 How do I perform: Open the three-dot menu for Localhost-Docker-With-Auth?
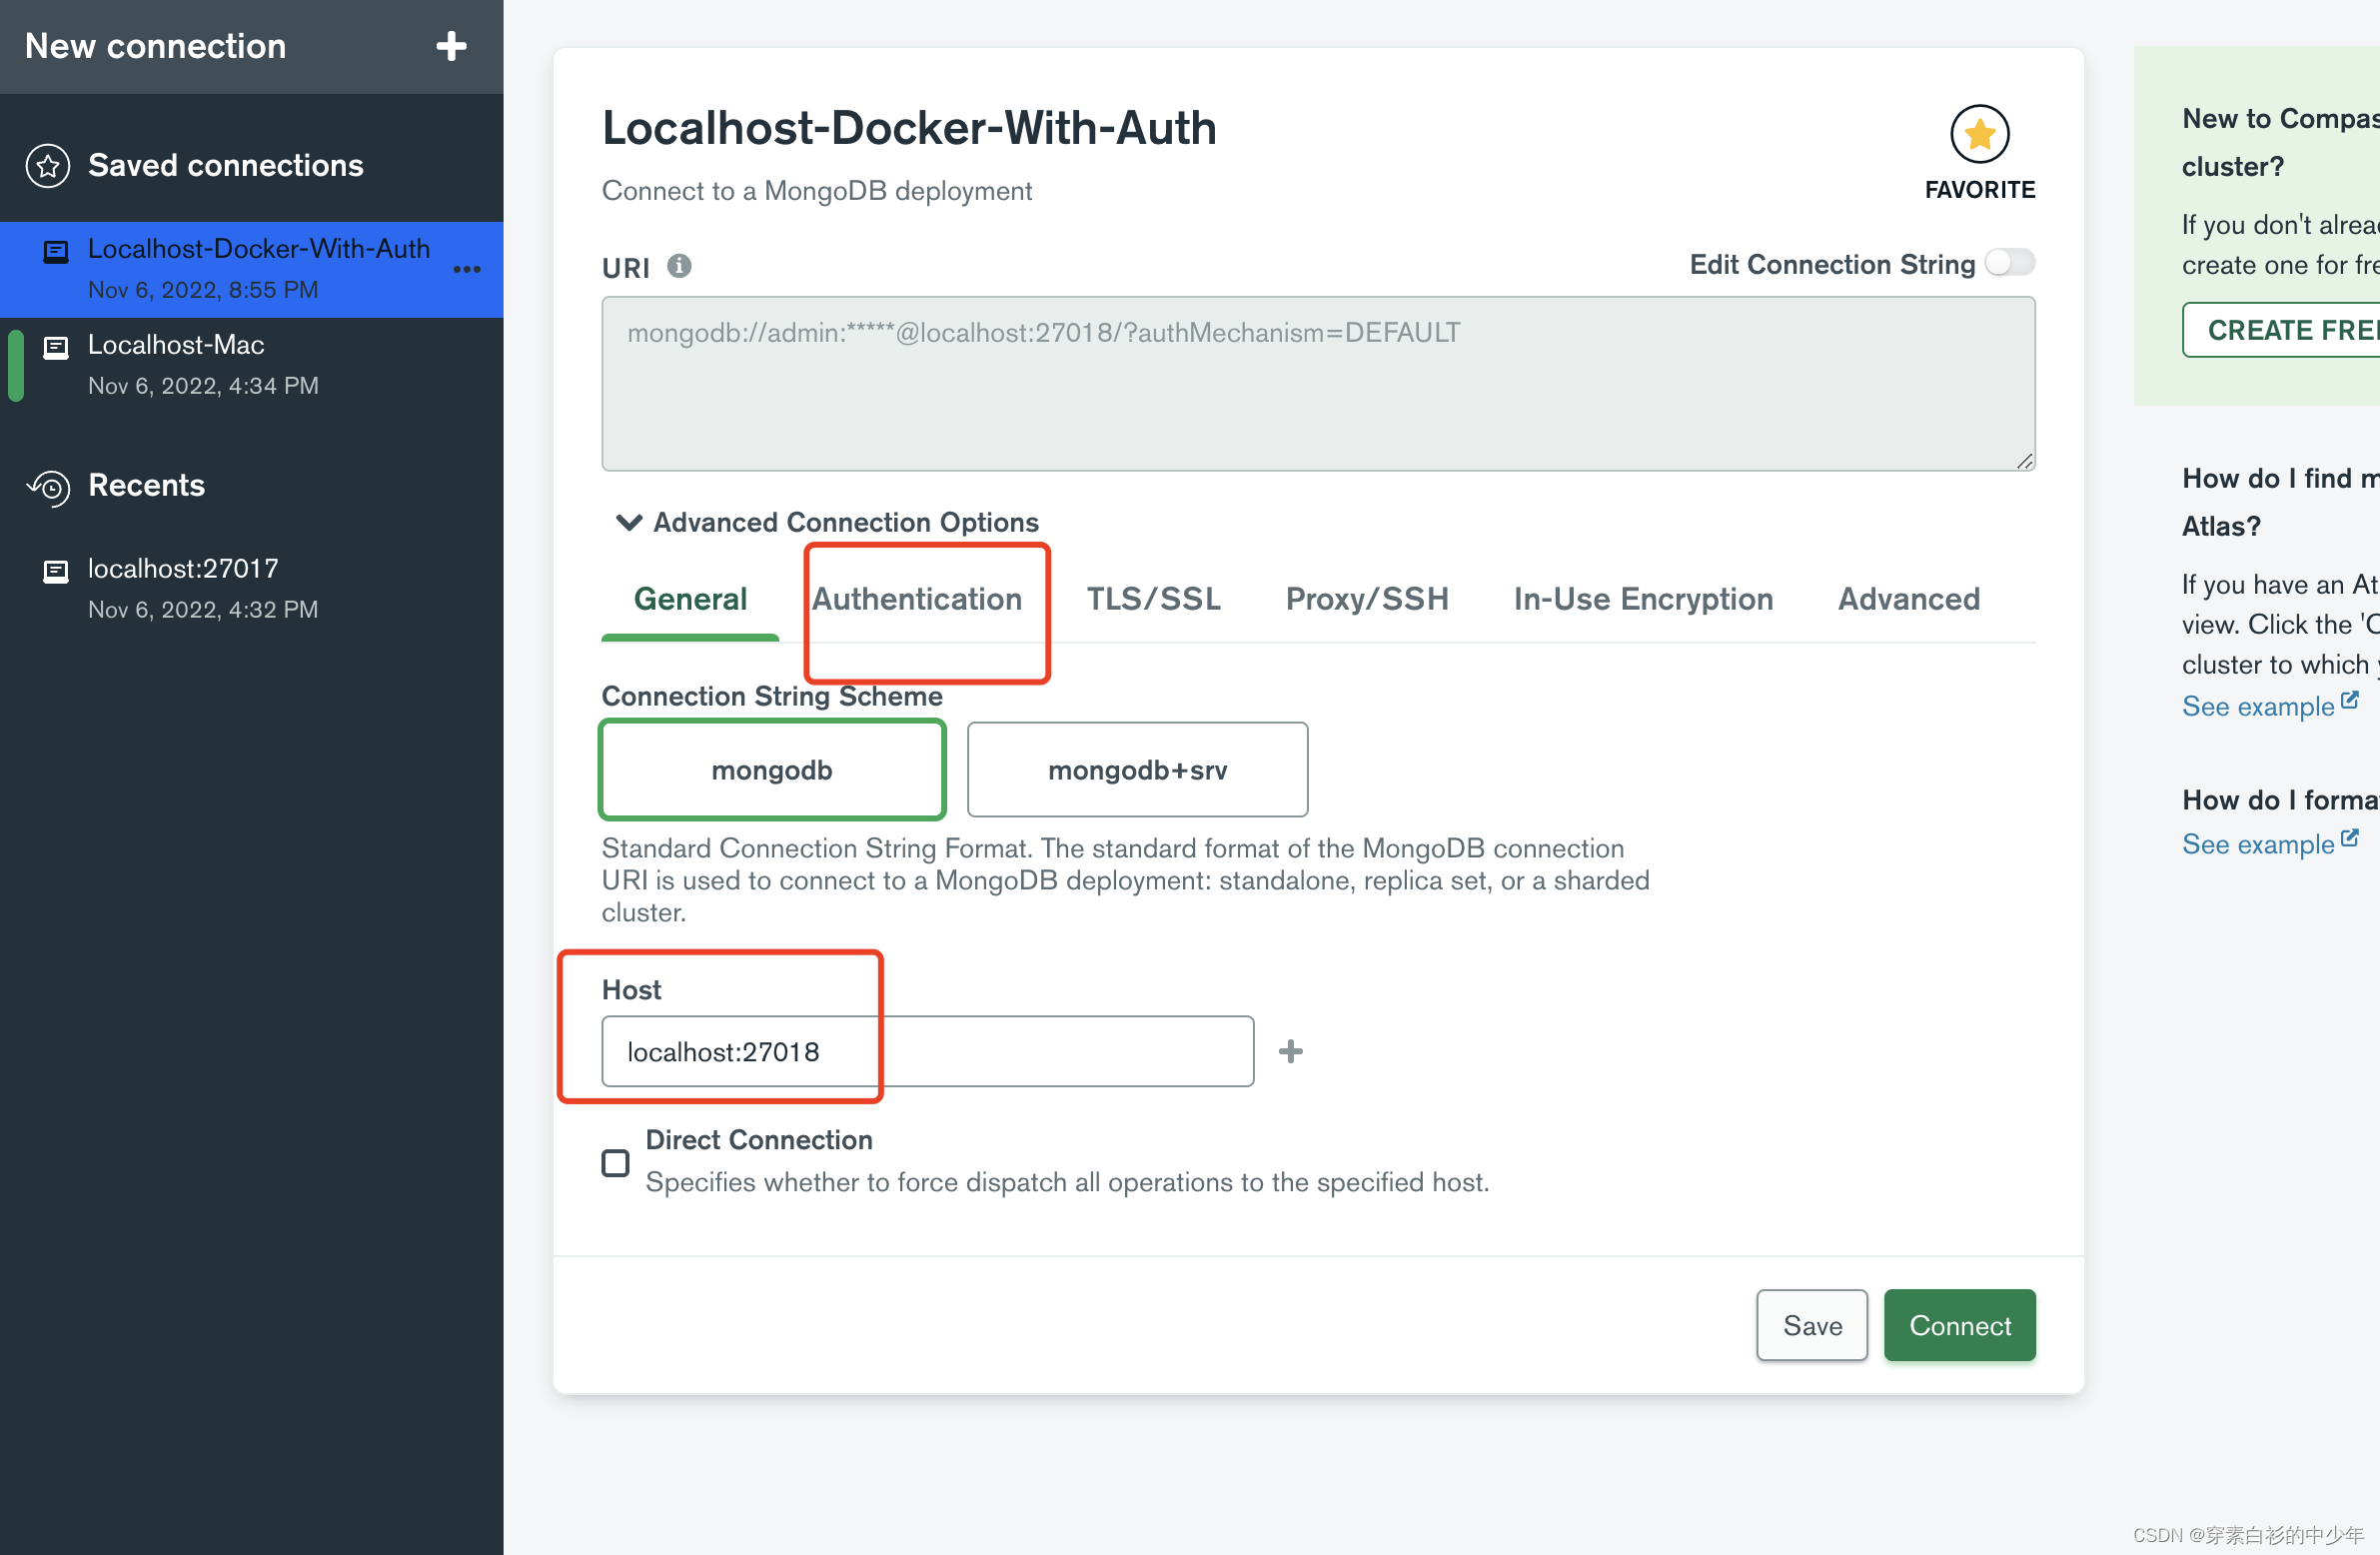tap(467, 269)
